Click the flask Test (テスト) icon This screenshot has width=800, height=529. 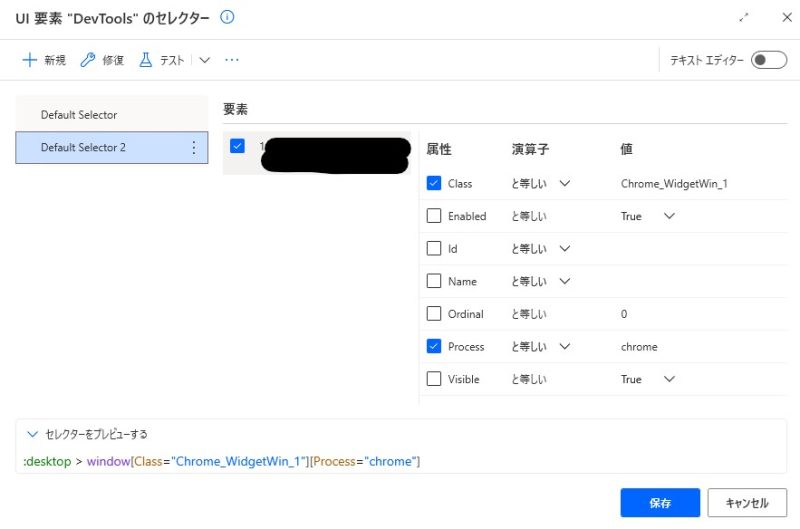point(146,60)
